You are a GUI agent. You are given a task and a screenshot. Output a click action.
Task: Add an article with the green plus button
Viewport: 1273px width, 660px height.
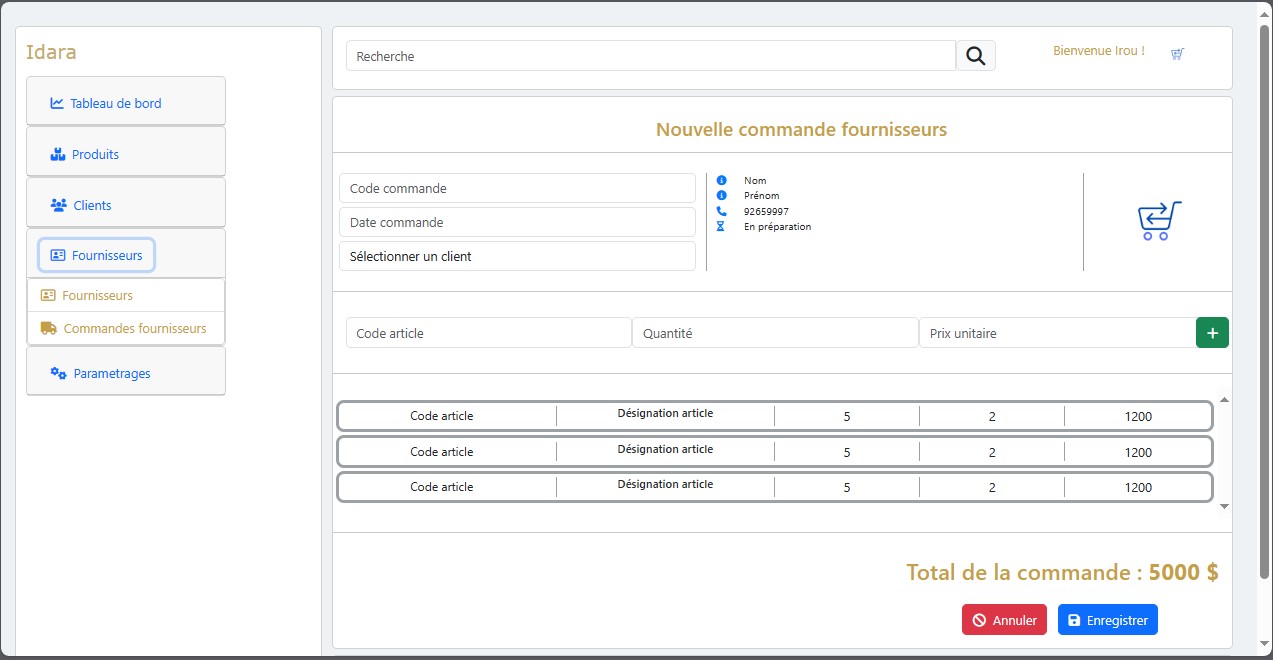click(1212, 332)
